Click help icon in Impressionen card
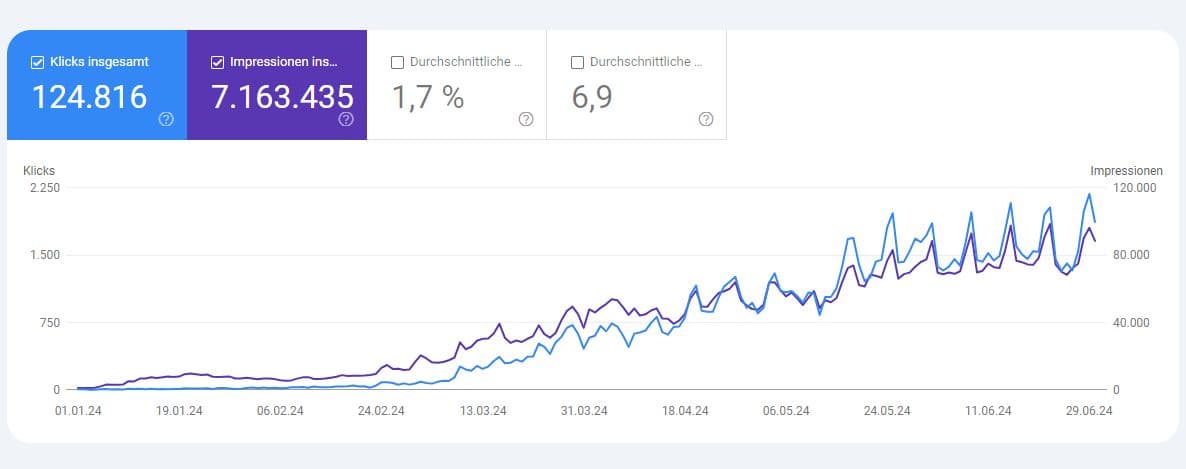 tap(346, 119)
